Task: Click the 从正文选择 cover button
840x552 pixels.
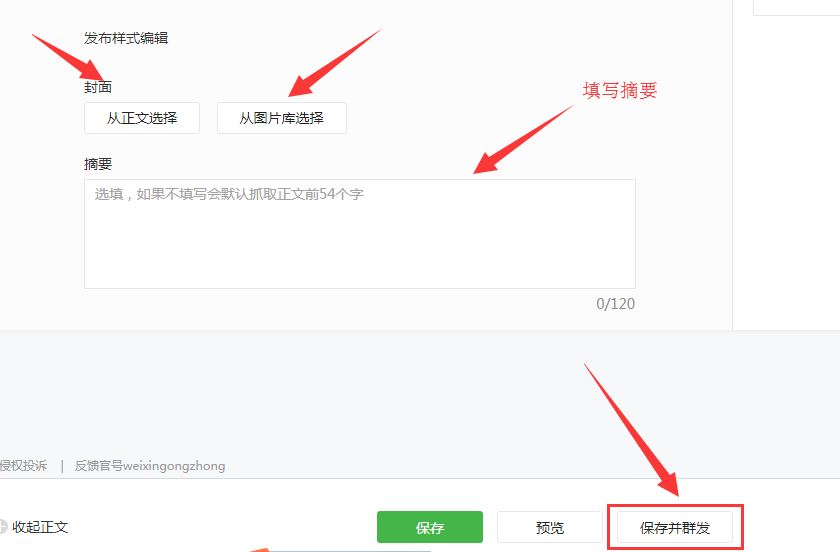Action: click(142, 118)
